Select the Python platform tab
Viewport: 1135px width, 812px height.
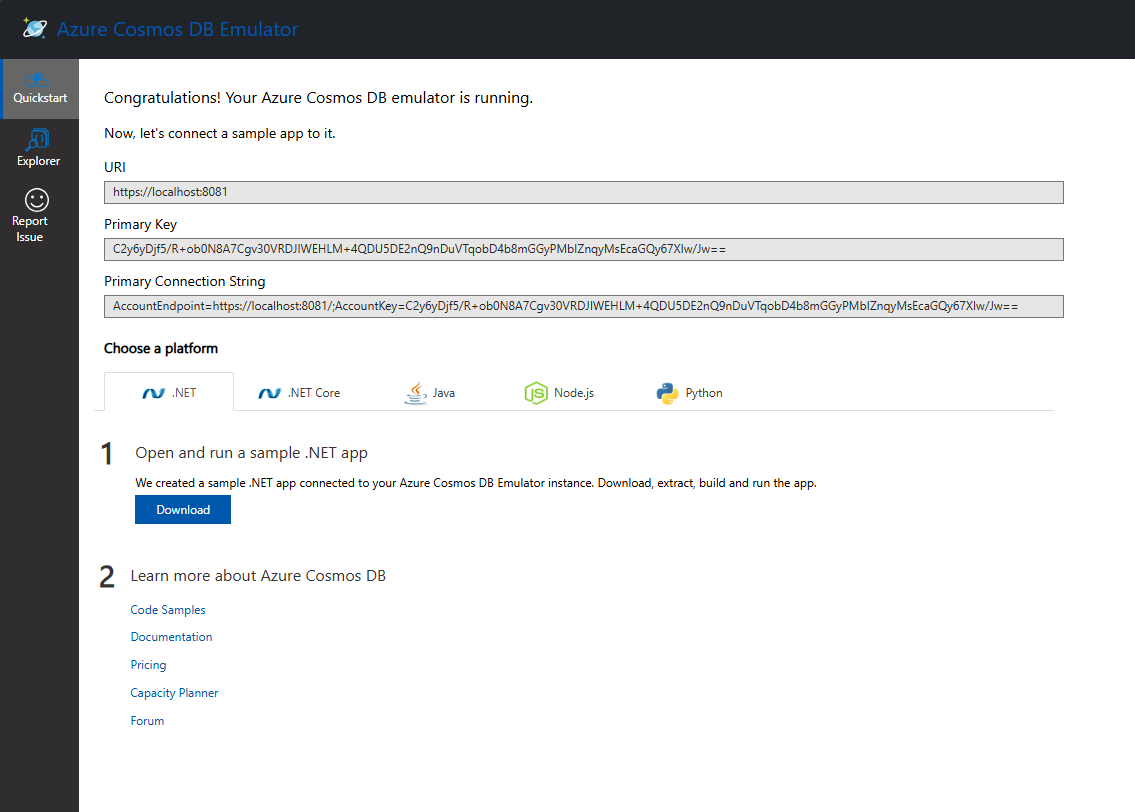(x=690, y=392)
